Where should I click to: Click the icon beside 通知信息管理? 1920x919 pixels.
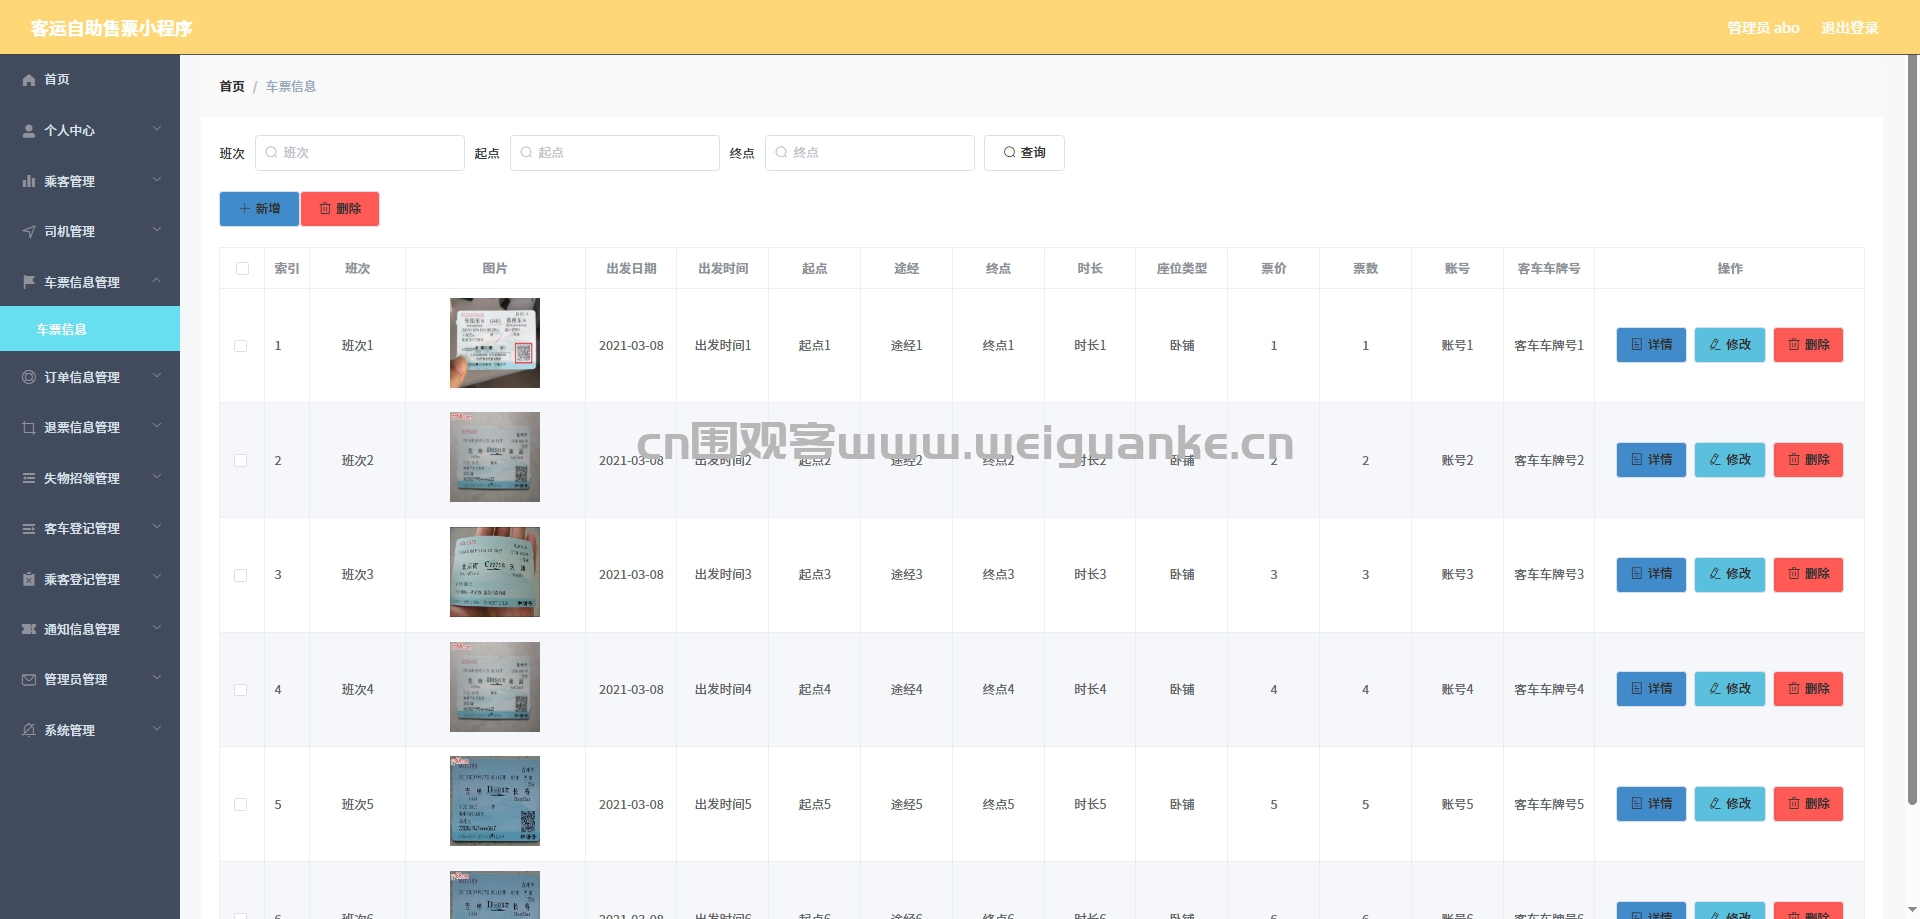(x=29, y=629)
